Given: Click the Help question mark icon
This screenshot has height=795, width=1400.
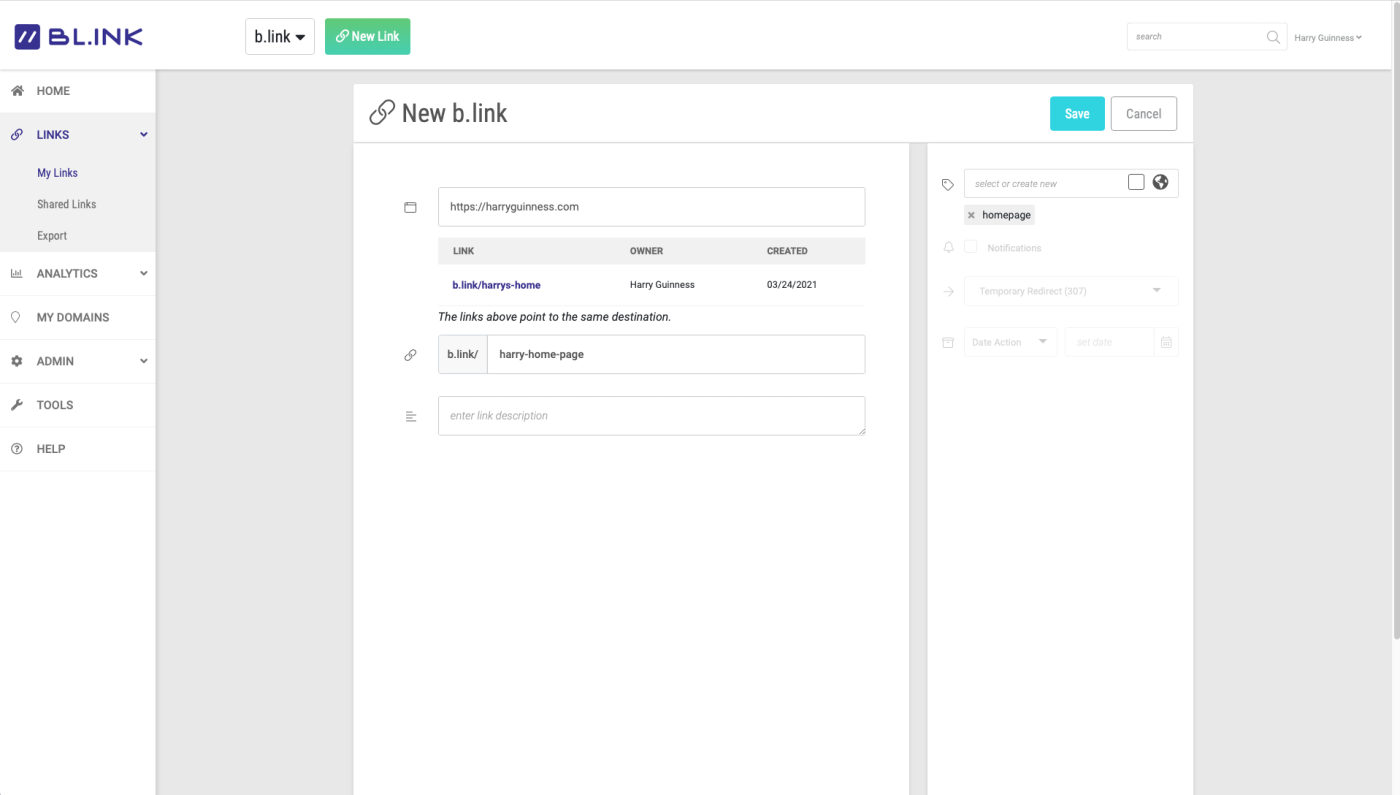Looking at the screenshot, I should click(17, 449).
